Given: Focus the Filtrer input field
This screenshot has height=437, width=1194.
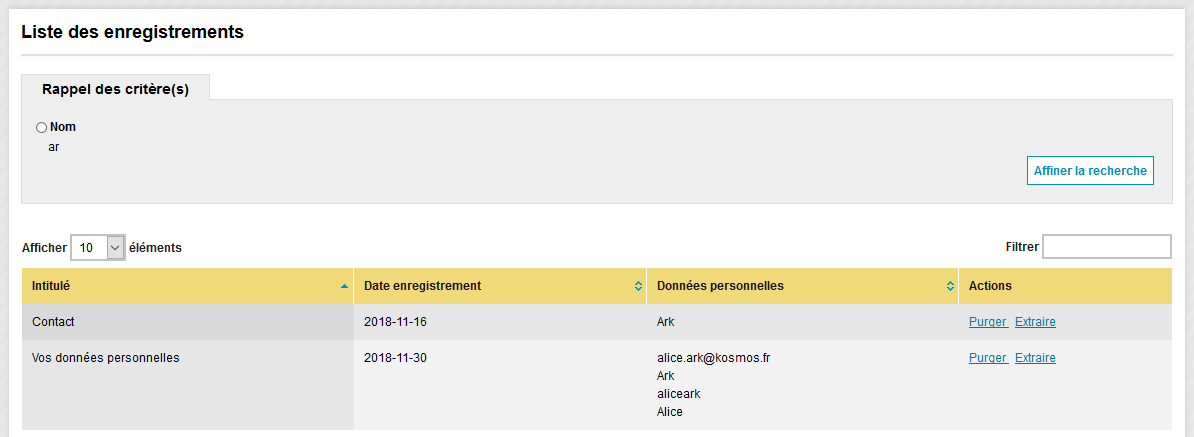Looking at the screenshot, I should (1106, 247).
